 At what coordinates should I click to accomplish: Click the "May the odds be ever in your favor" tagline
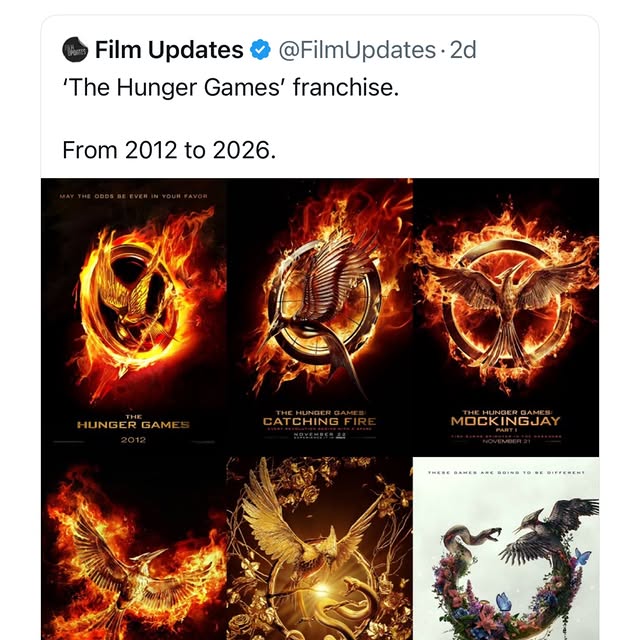point(133,196)
